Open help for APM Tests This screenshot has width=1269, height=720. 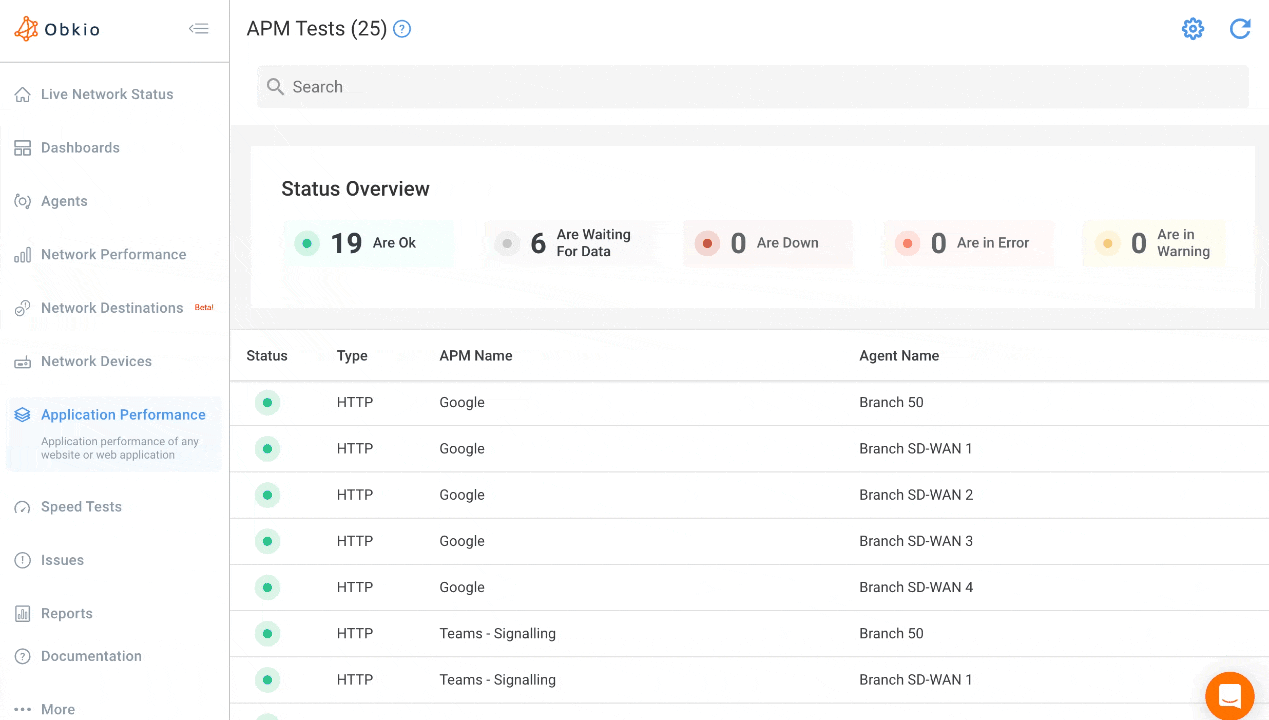point(401,29)
